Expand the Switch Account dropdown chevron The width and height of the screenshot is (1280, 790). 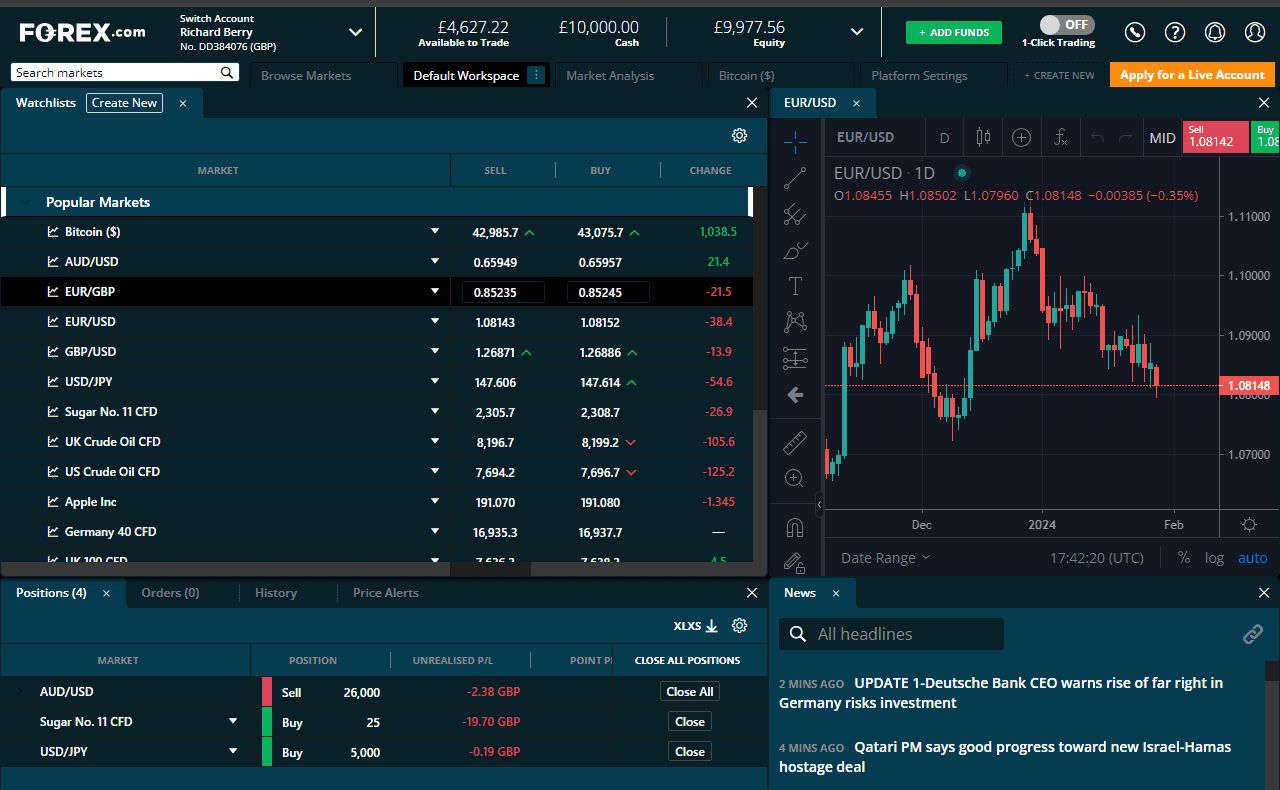[355, 32]
